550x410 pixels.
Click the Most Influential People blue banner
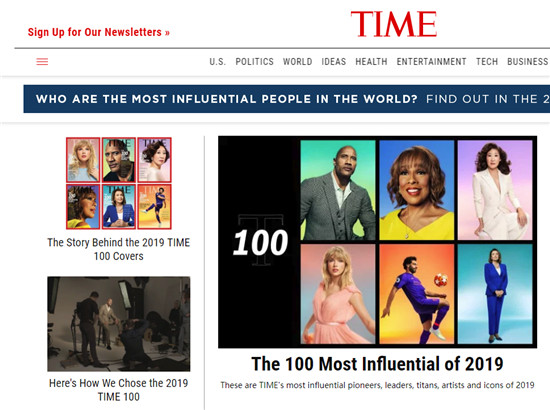[x=287, y=99]
